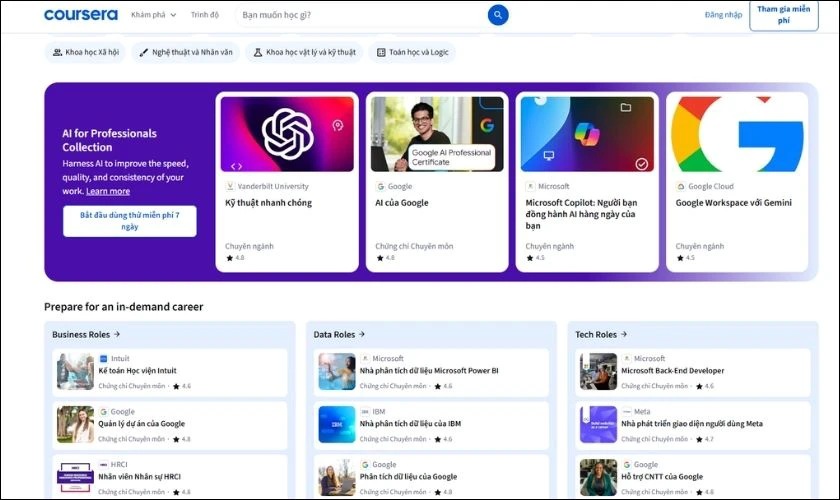840x500 pixels.
Task: Open the Microsoft Copilot course thumbnail
Action: (x=587, y=134)
